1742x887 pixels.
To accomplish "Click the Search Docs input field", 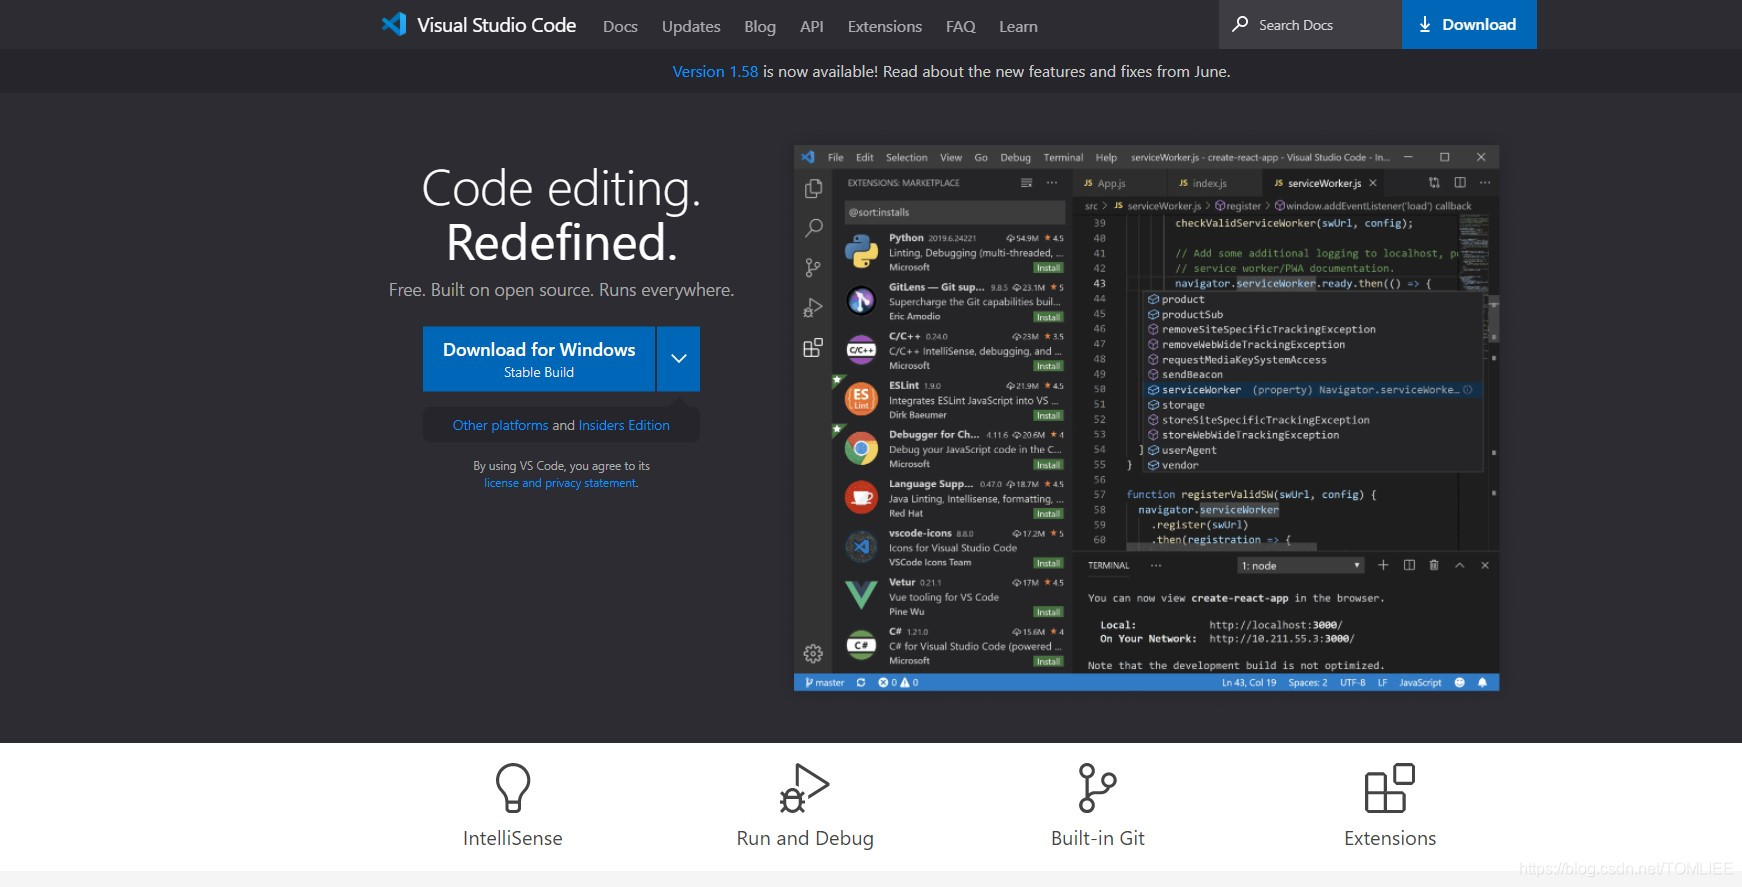I will [x=1310, y=24].
